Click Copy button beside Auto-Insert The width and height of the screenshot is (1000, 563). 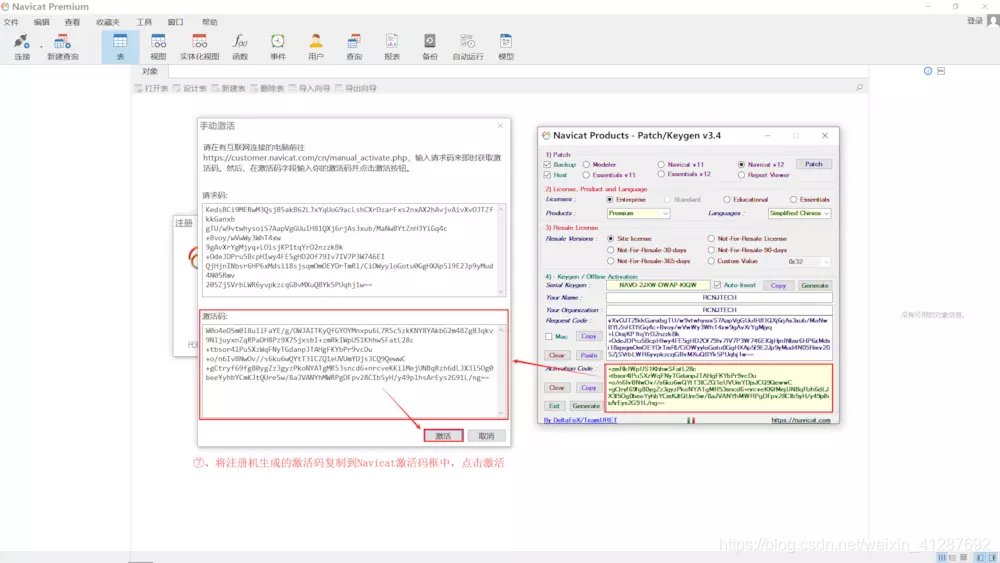pyautogui.click(x=778, y=285)
